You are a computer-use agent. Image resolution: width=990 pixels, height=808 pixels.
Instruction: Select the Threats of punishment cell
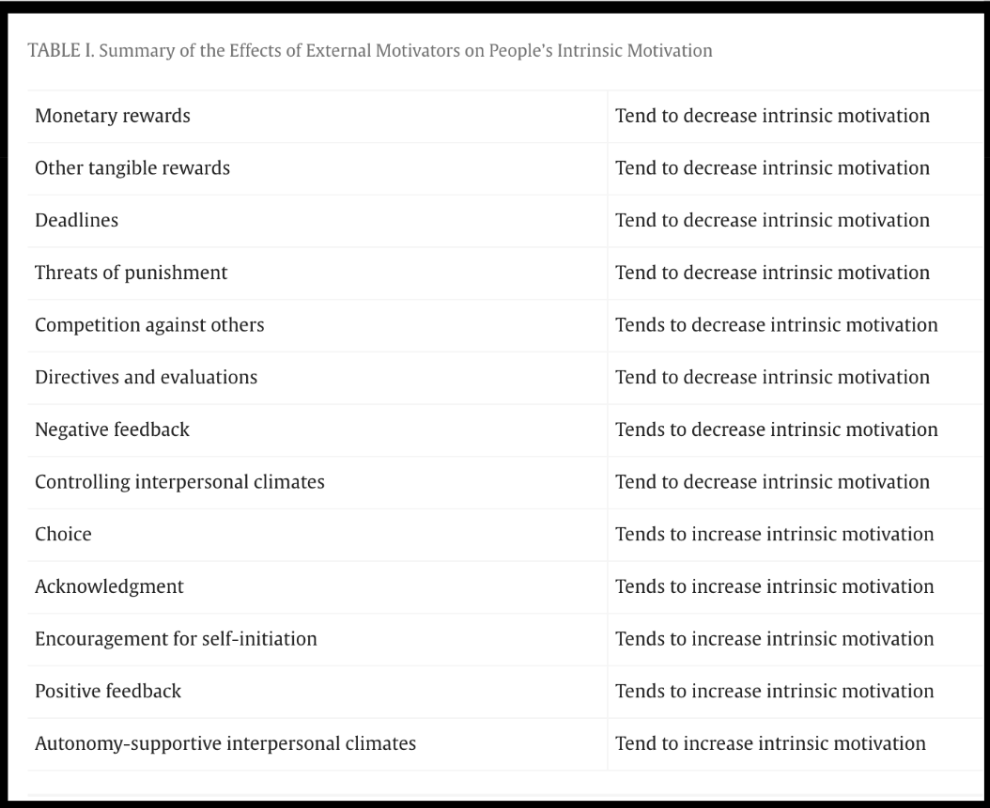[x=131, y=272]
